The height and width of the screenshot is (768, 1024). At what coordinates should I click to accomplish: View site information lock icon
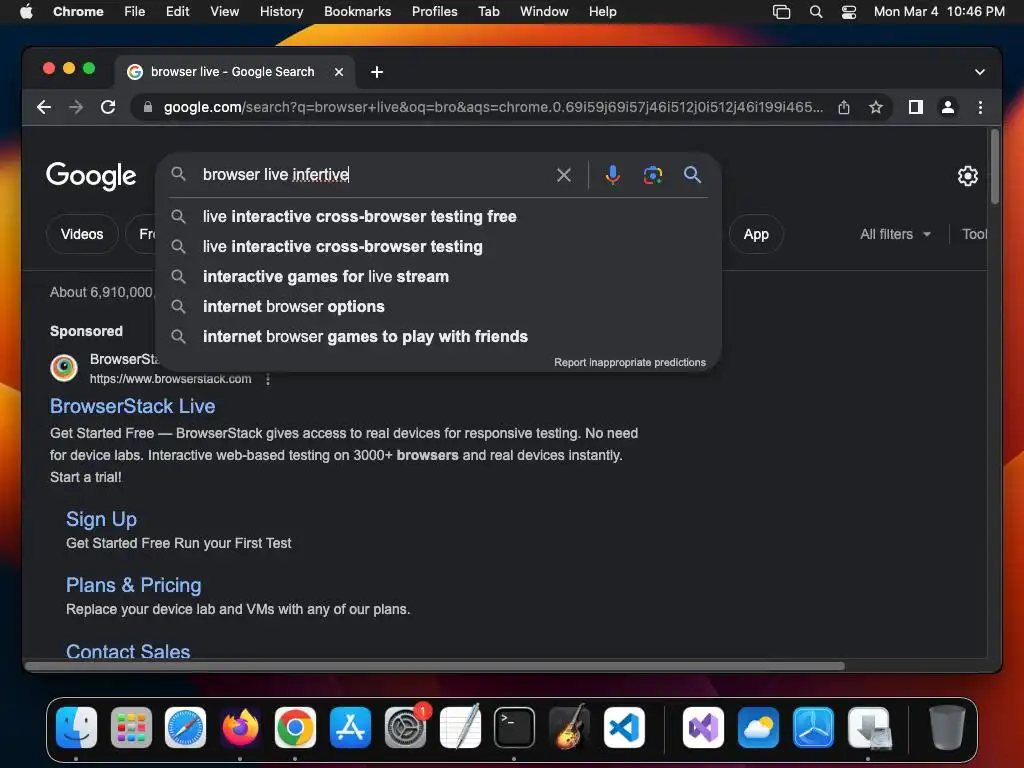click(148, 107)
